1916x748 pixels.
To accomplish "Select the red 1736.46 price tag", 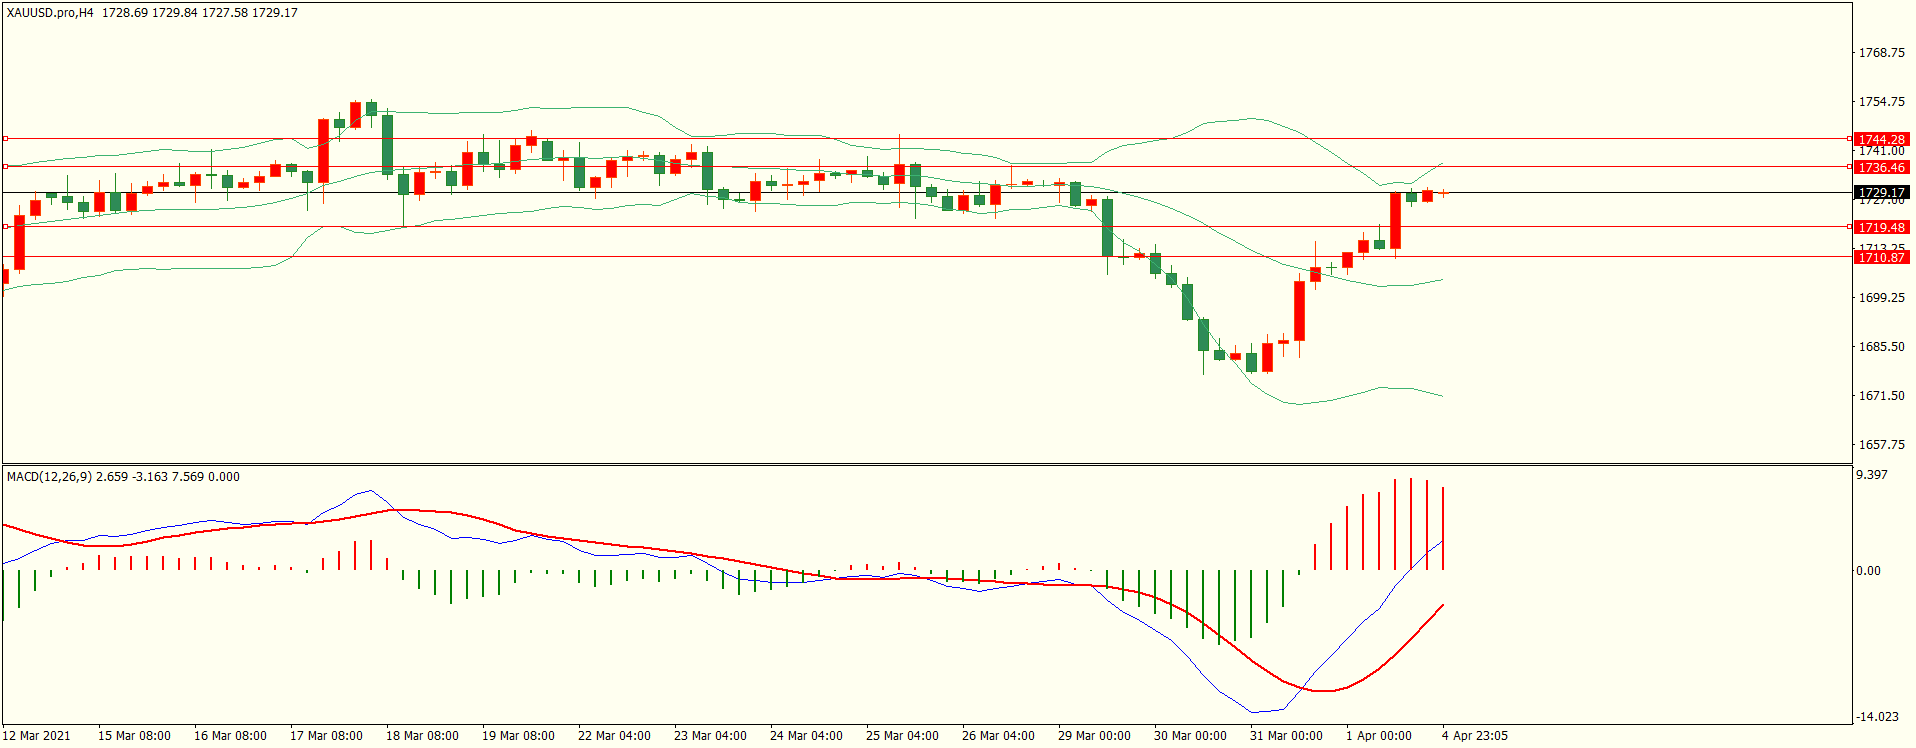I will (1881, 167).
